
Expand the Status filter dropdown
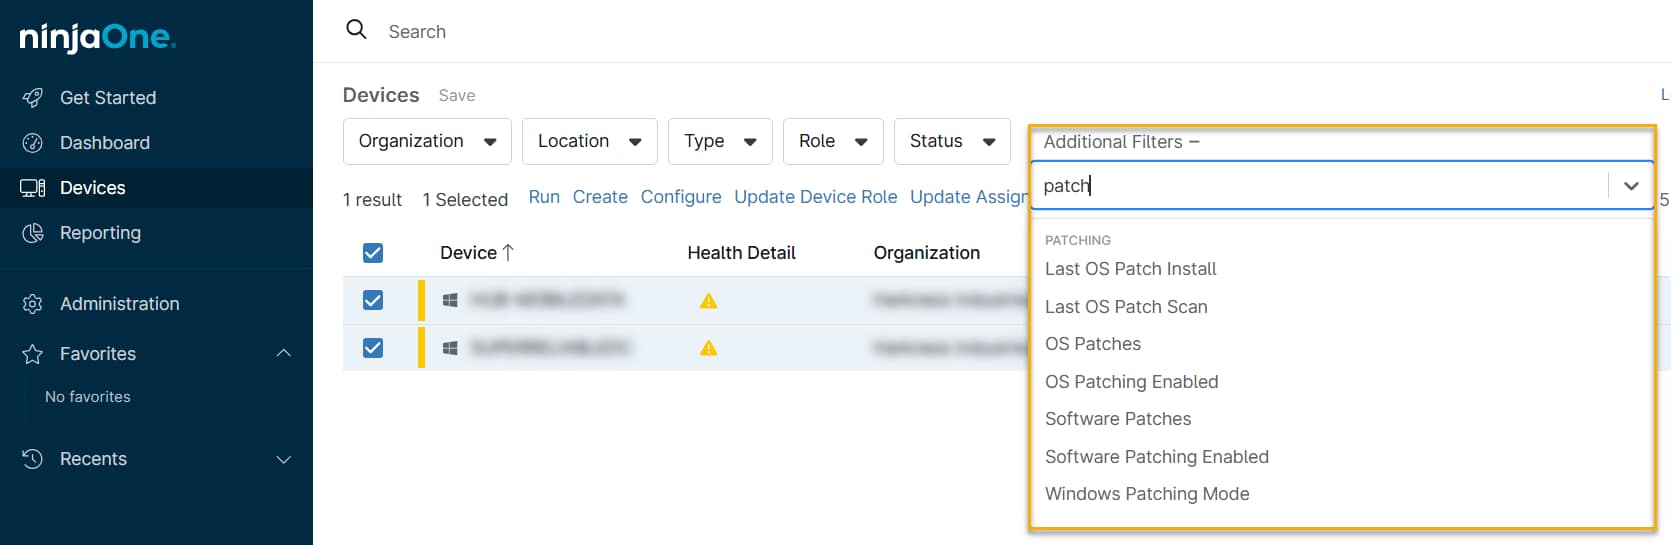coord(951,141)
